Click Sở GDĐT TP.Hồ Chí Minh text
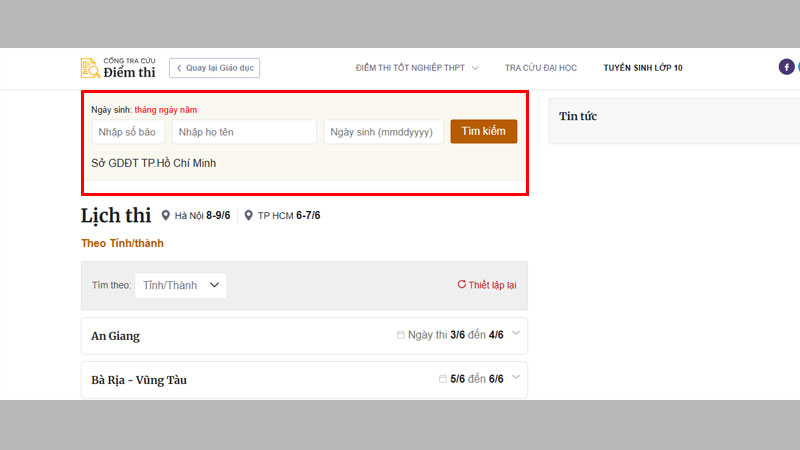Screen dimensions: 800x450 point(154,163)
